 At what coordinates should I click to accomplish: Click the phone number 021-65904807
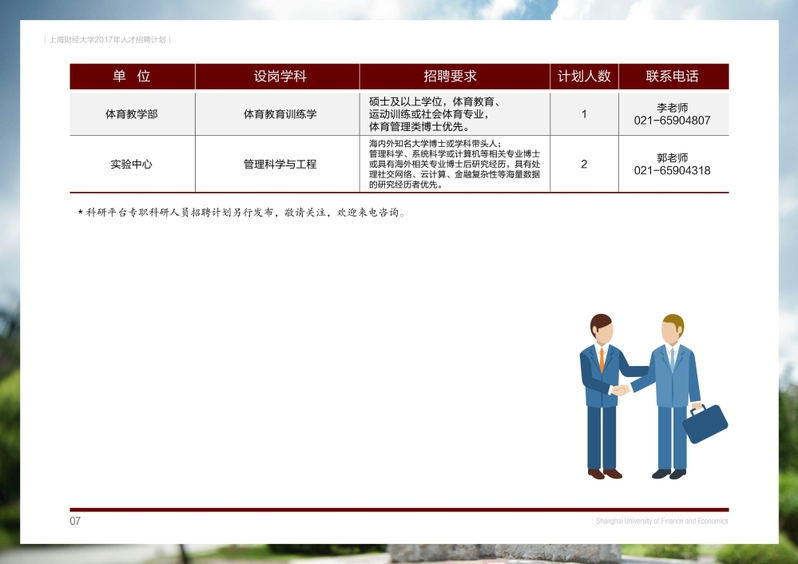click(x=672, y=121)
